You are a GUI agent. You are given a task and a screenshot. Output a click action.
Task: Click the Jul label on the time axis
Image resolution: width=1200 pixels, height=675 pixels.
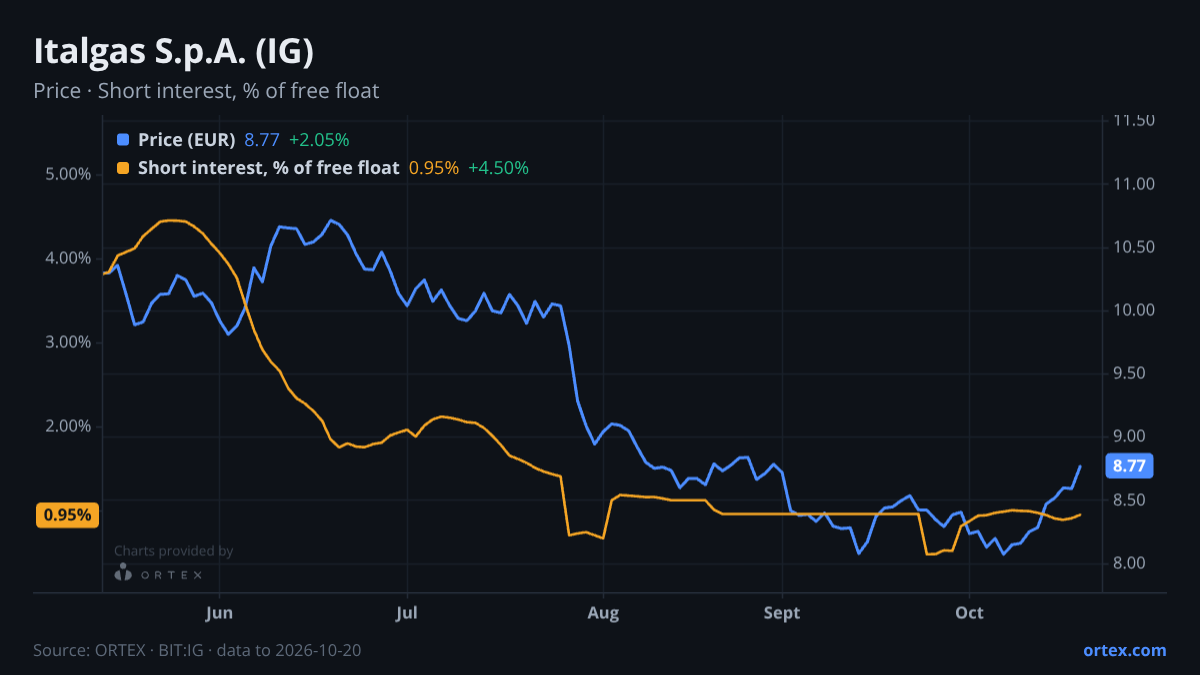click(407, 613)
